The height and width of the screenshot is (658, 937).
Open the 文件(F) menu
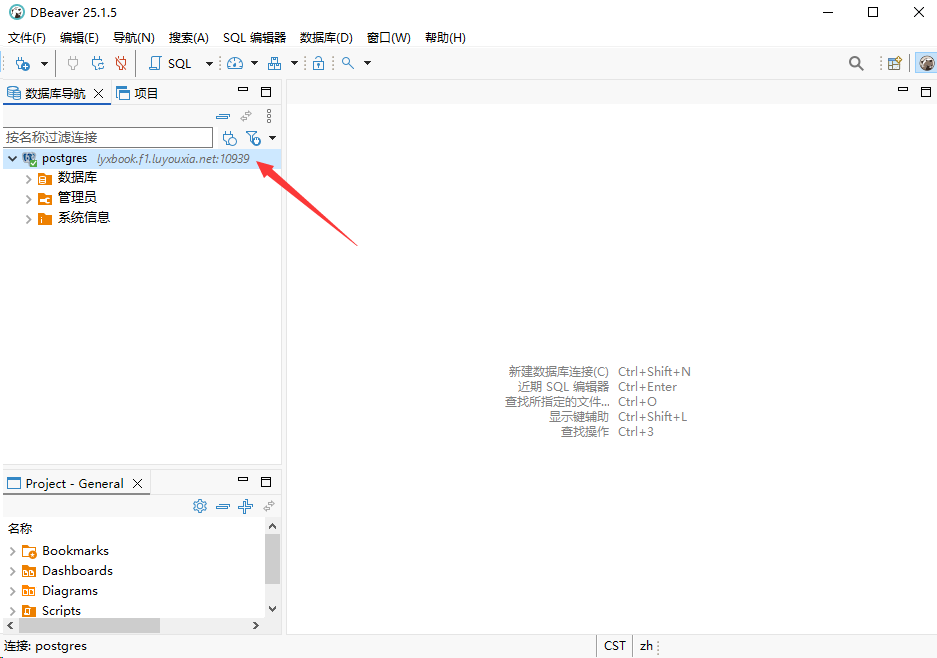coord(27,38)
